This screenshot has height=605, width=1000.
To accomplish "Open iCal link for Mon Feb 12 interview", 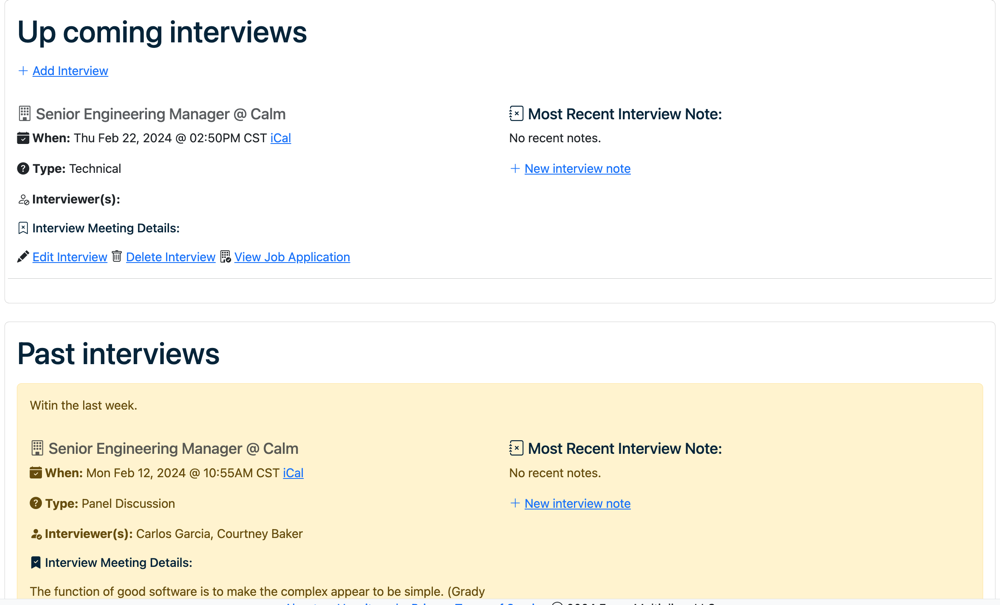I will point(293,473).
